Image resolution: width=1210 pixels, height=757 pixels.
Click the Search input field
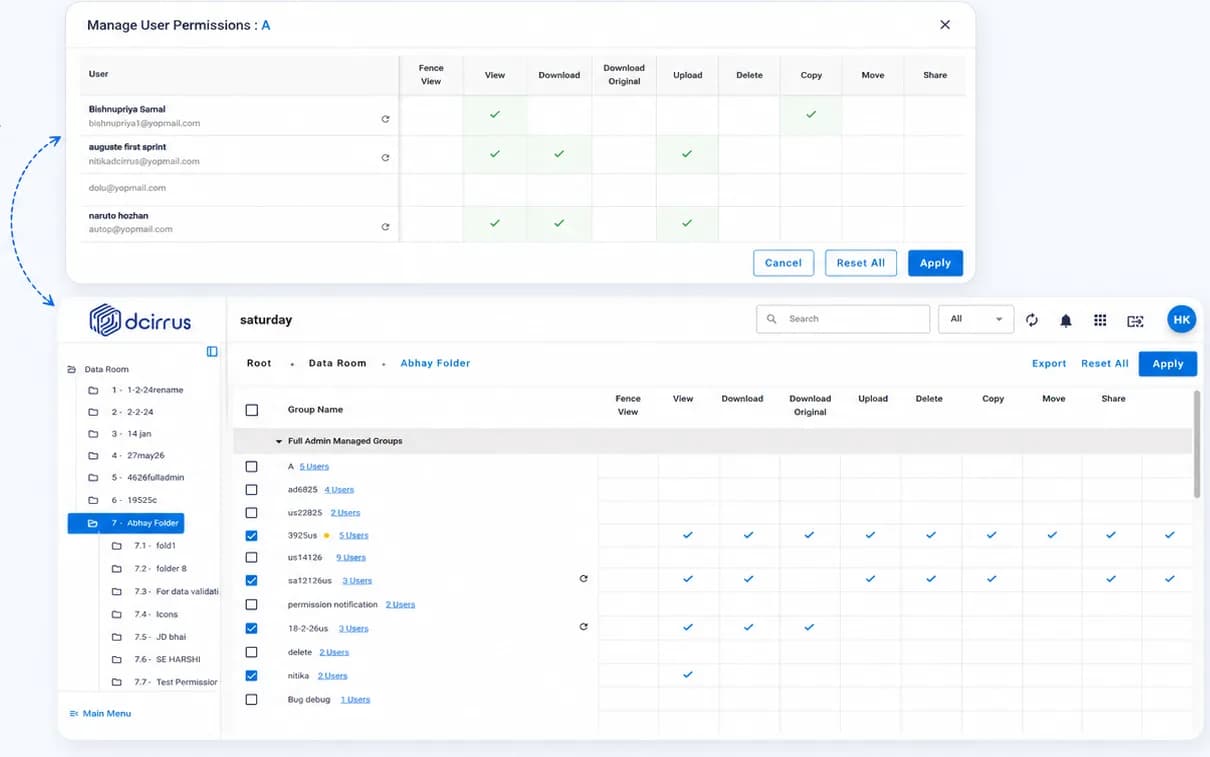[x=843, y=319]
